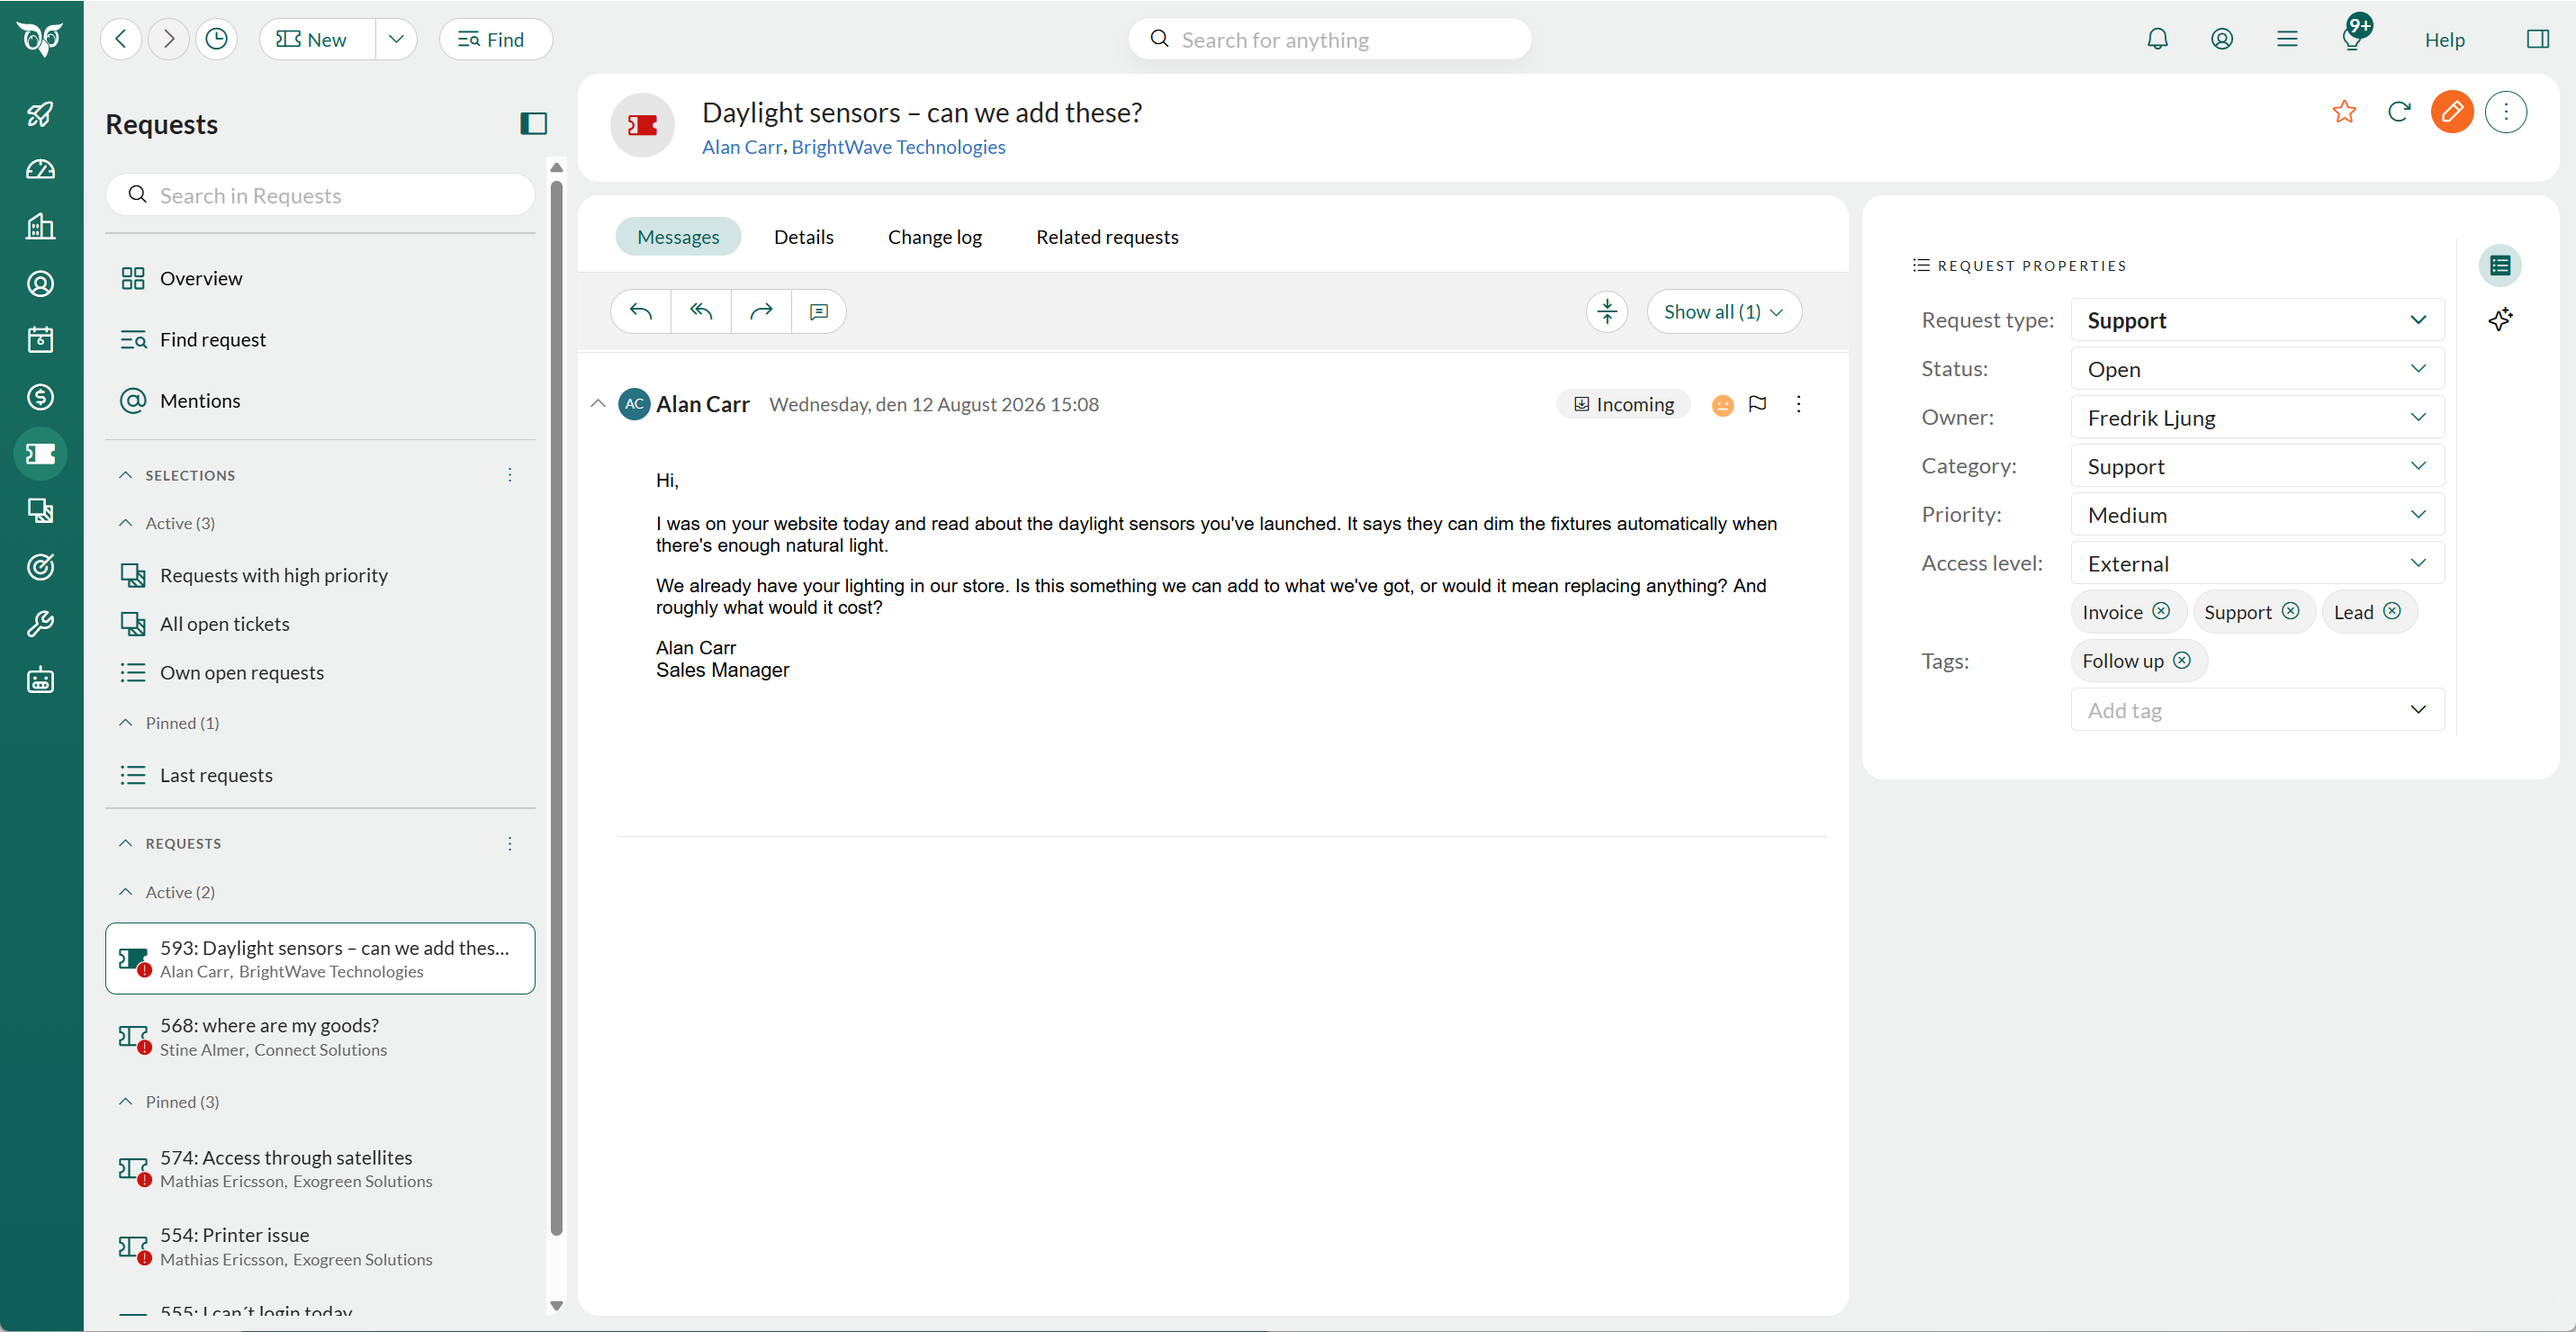Open the New button dropdown arrow
Screen dimensions: 2576x1332
coord(396,39)
